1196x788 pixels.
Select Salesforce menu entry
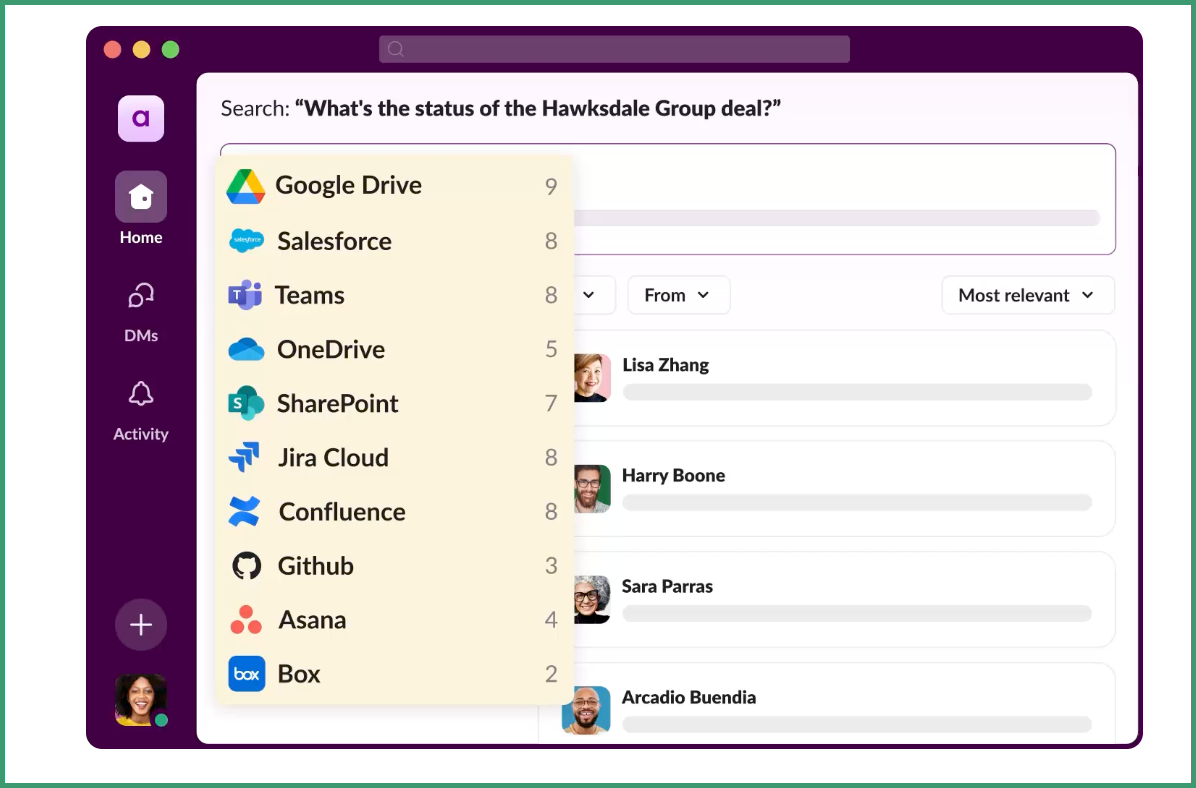[394, 240]
